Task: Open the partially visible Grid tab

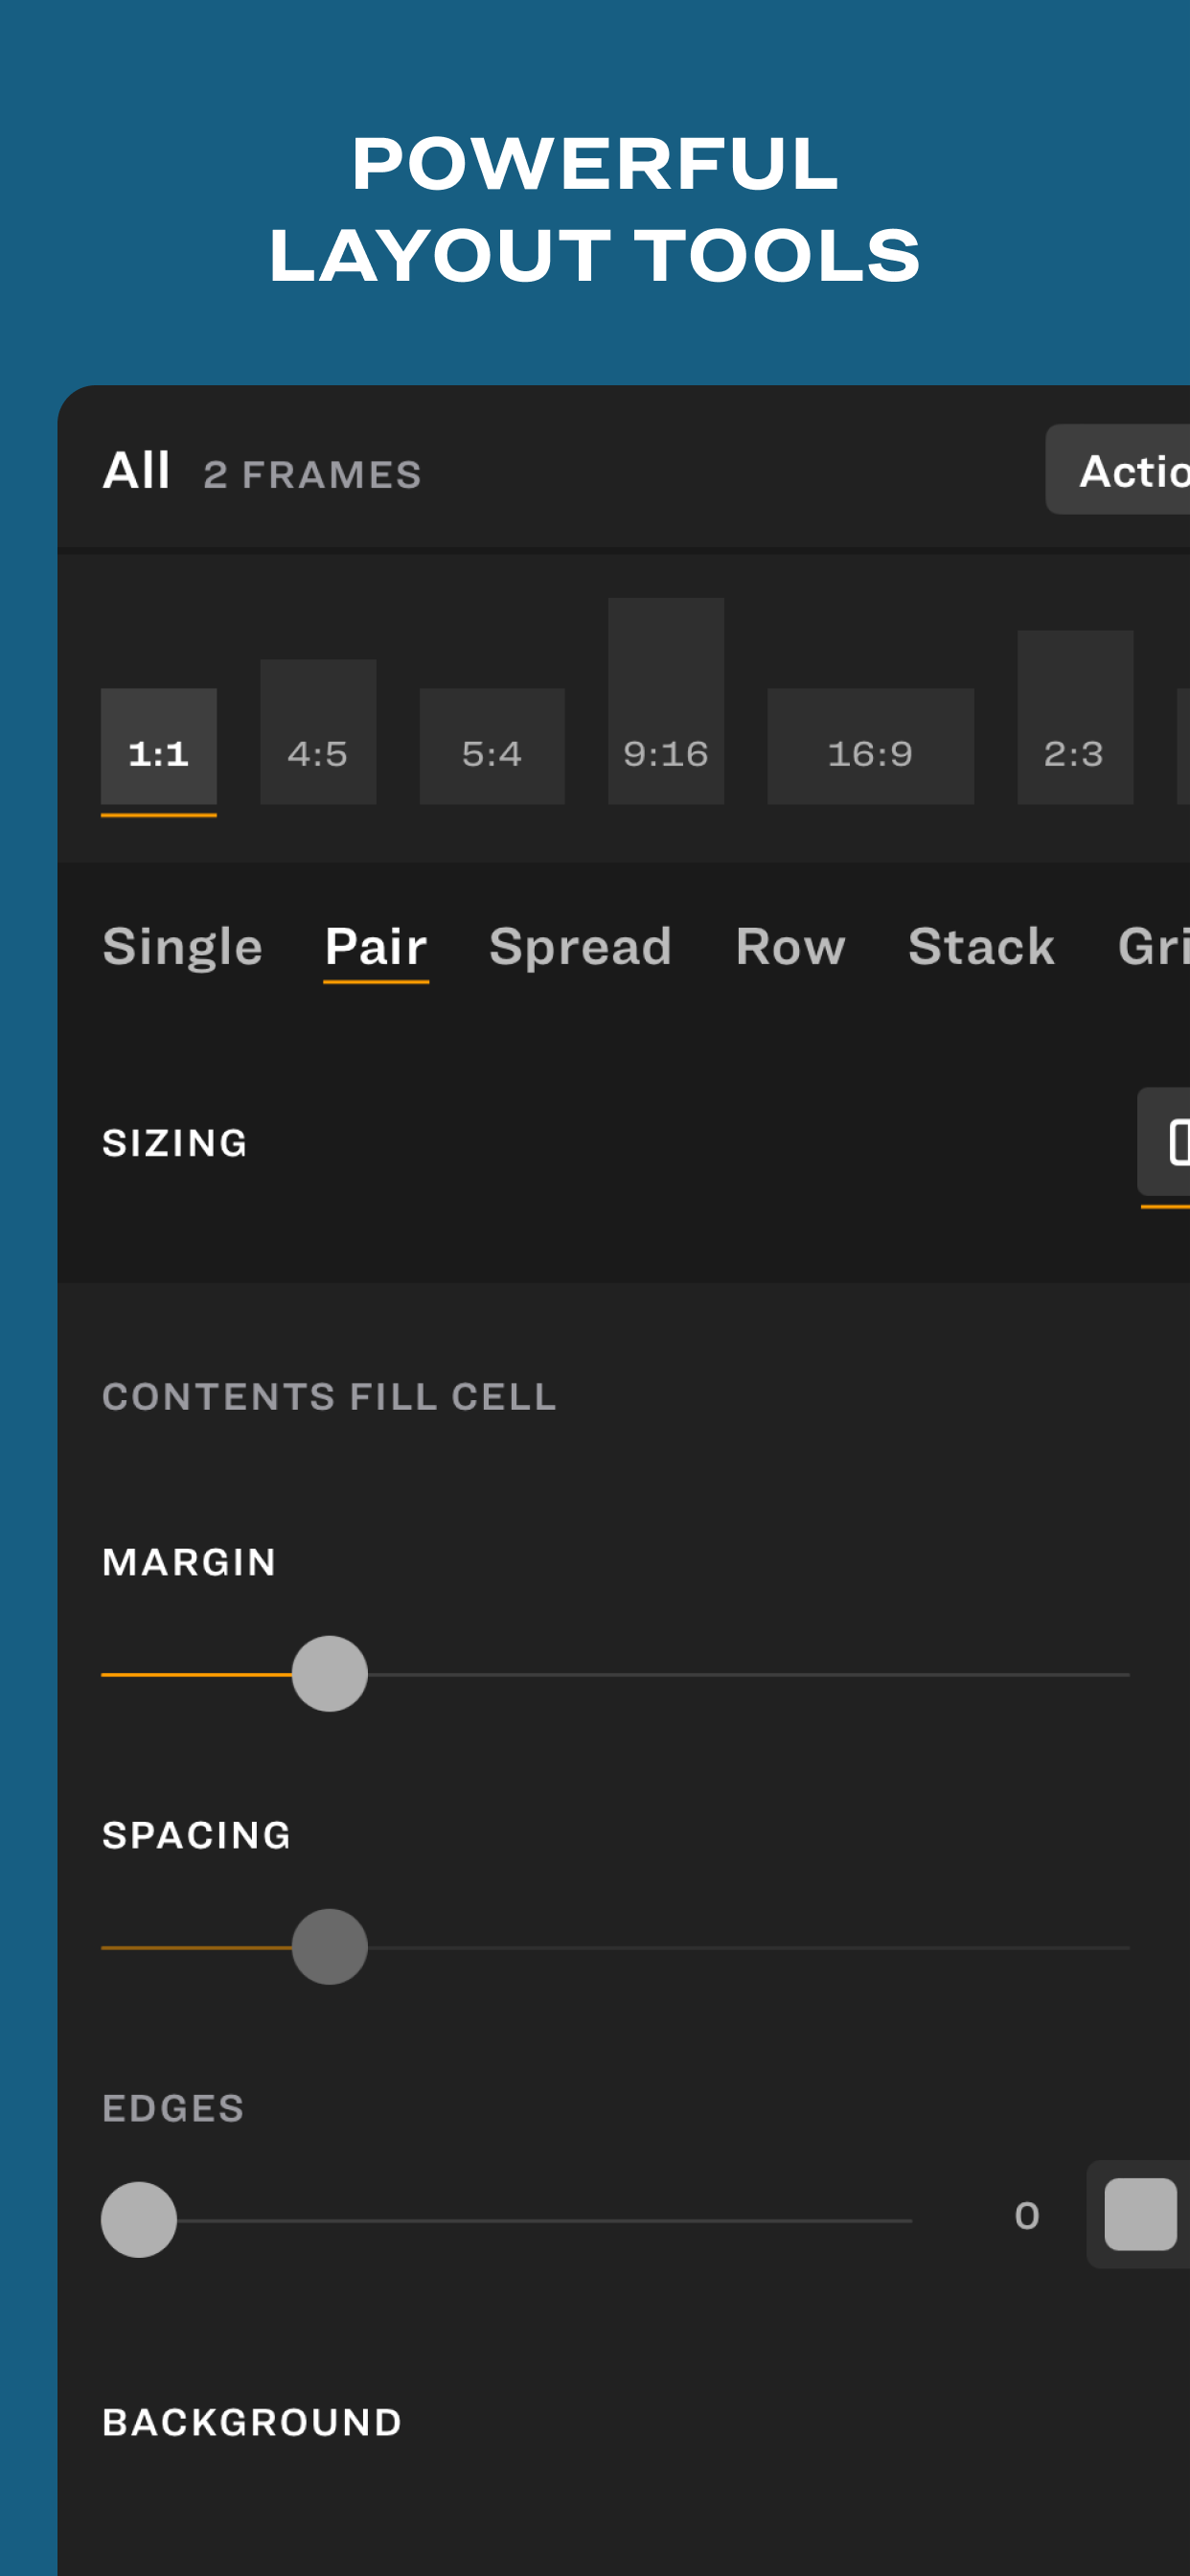Action: point(1153,946)
